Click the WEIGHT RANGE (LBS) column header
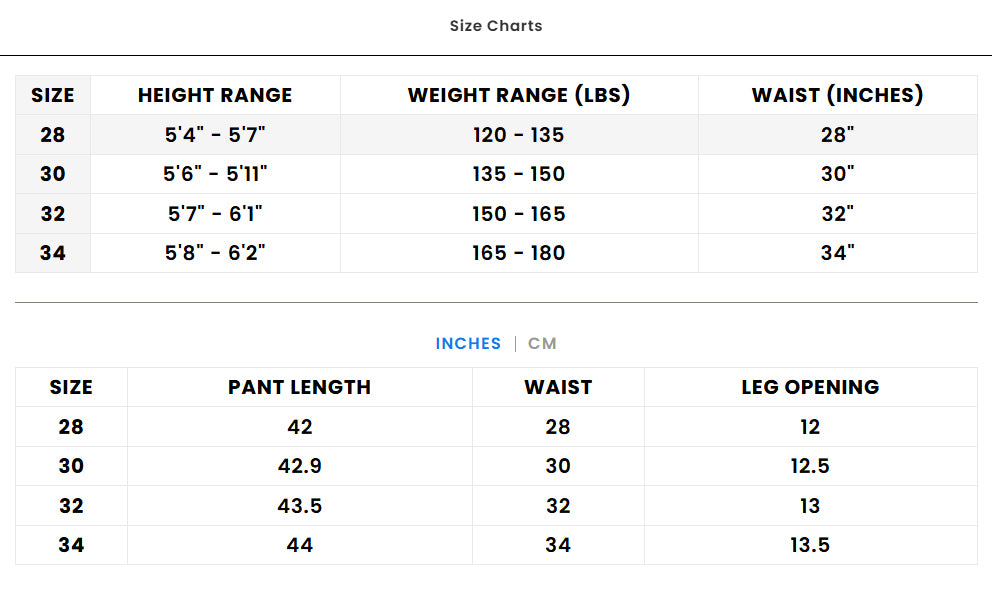The height and width of the screenshot is (601, 992). (519, 95)
